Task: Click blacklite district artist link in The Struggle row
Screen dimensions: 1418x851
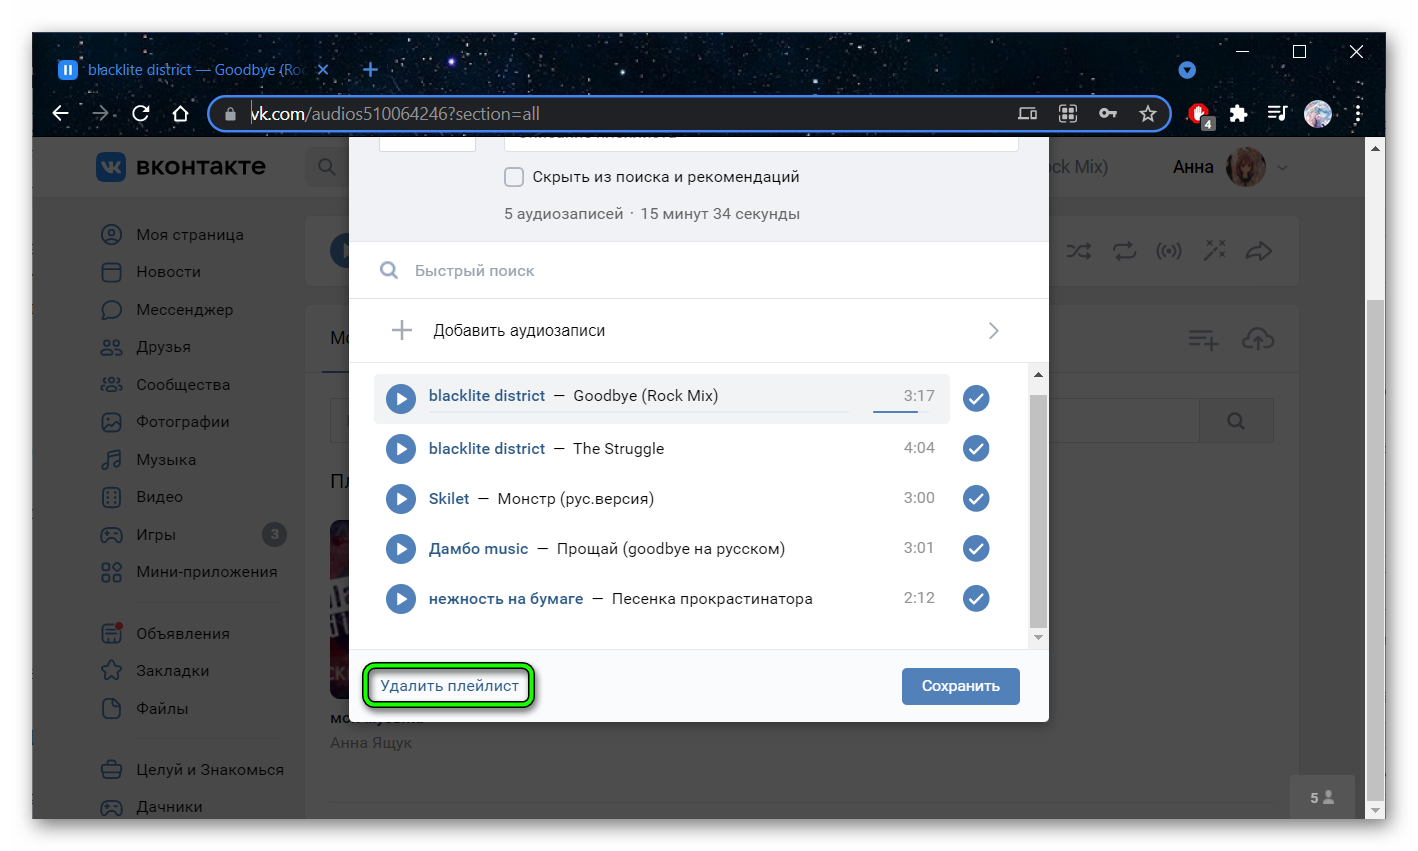Action: click(x=487, y=449)
